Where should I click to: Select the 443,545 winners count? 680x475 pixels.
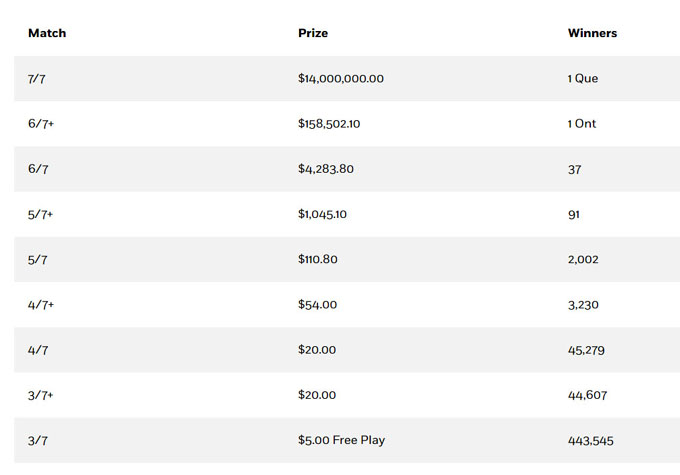(x=590, y=440)
